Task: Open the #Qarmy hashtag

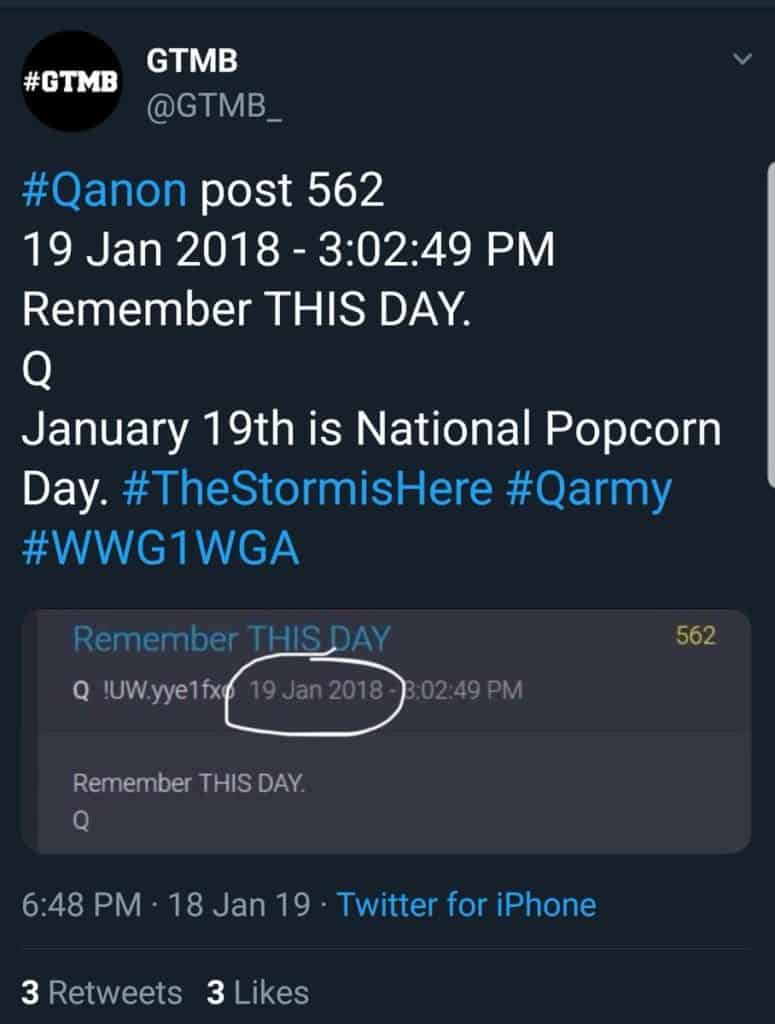Action: [x=588, y=490]
